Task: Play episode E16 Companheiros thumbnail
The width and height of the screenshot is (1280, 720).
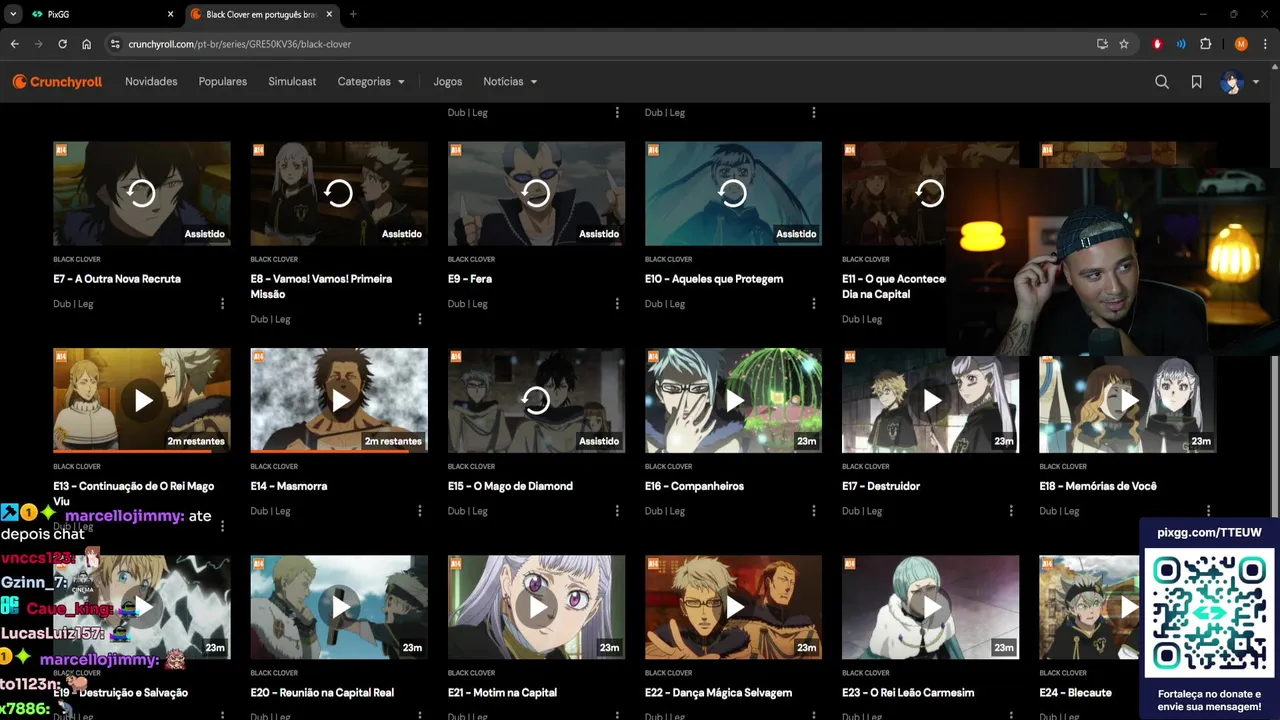Action: coord(733,400)
